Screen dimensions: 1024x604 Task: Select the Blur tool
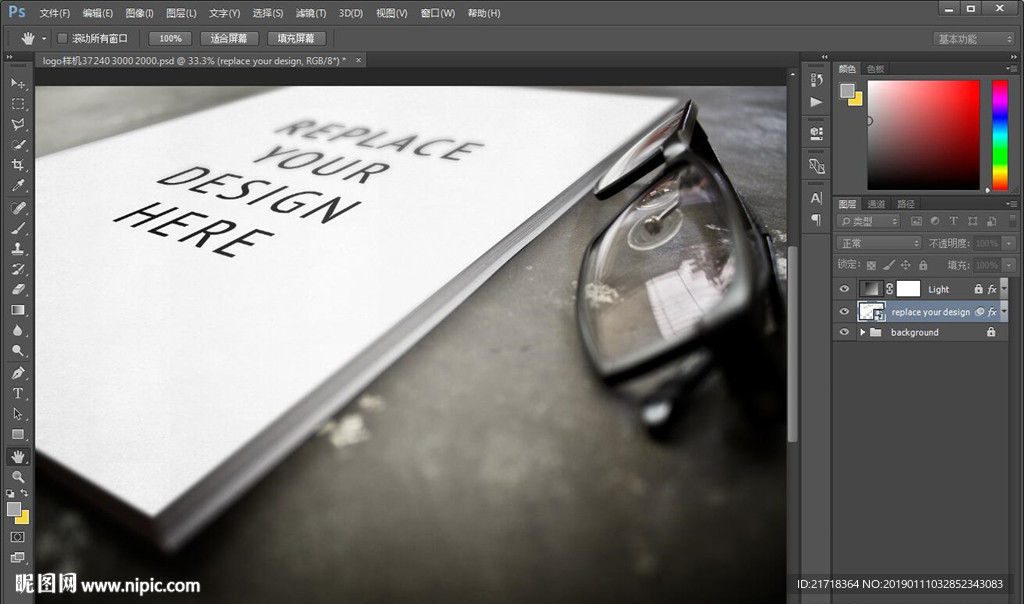click(x=18, y=330)
